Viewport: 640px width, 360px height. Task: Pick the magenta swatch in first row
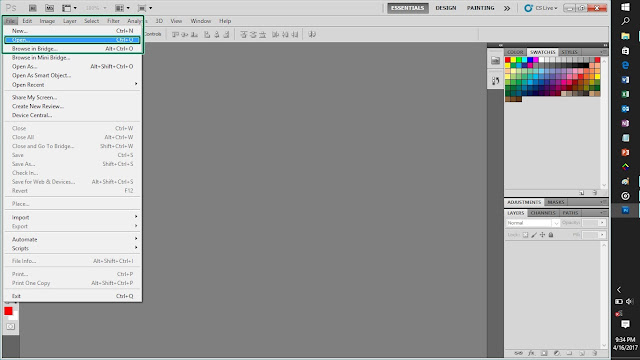click(x=536, y=60)
